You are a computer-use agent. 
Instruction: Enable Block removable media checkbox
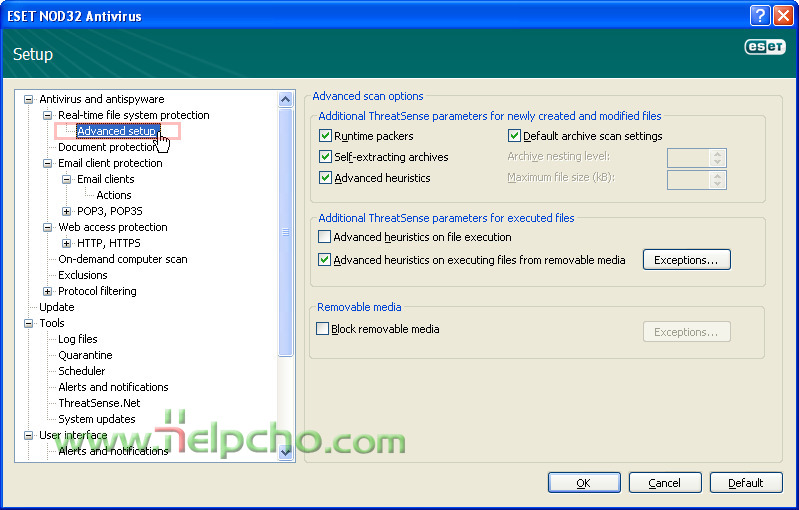tap(323, 329)
